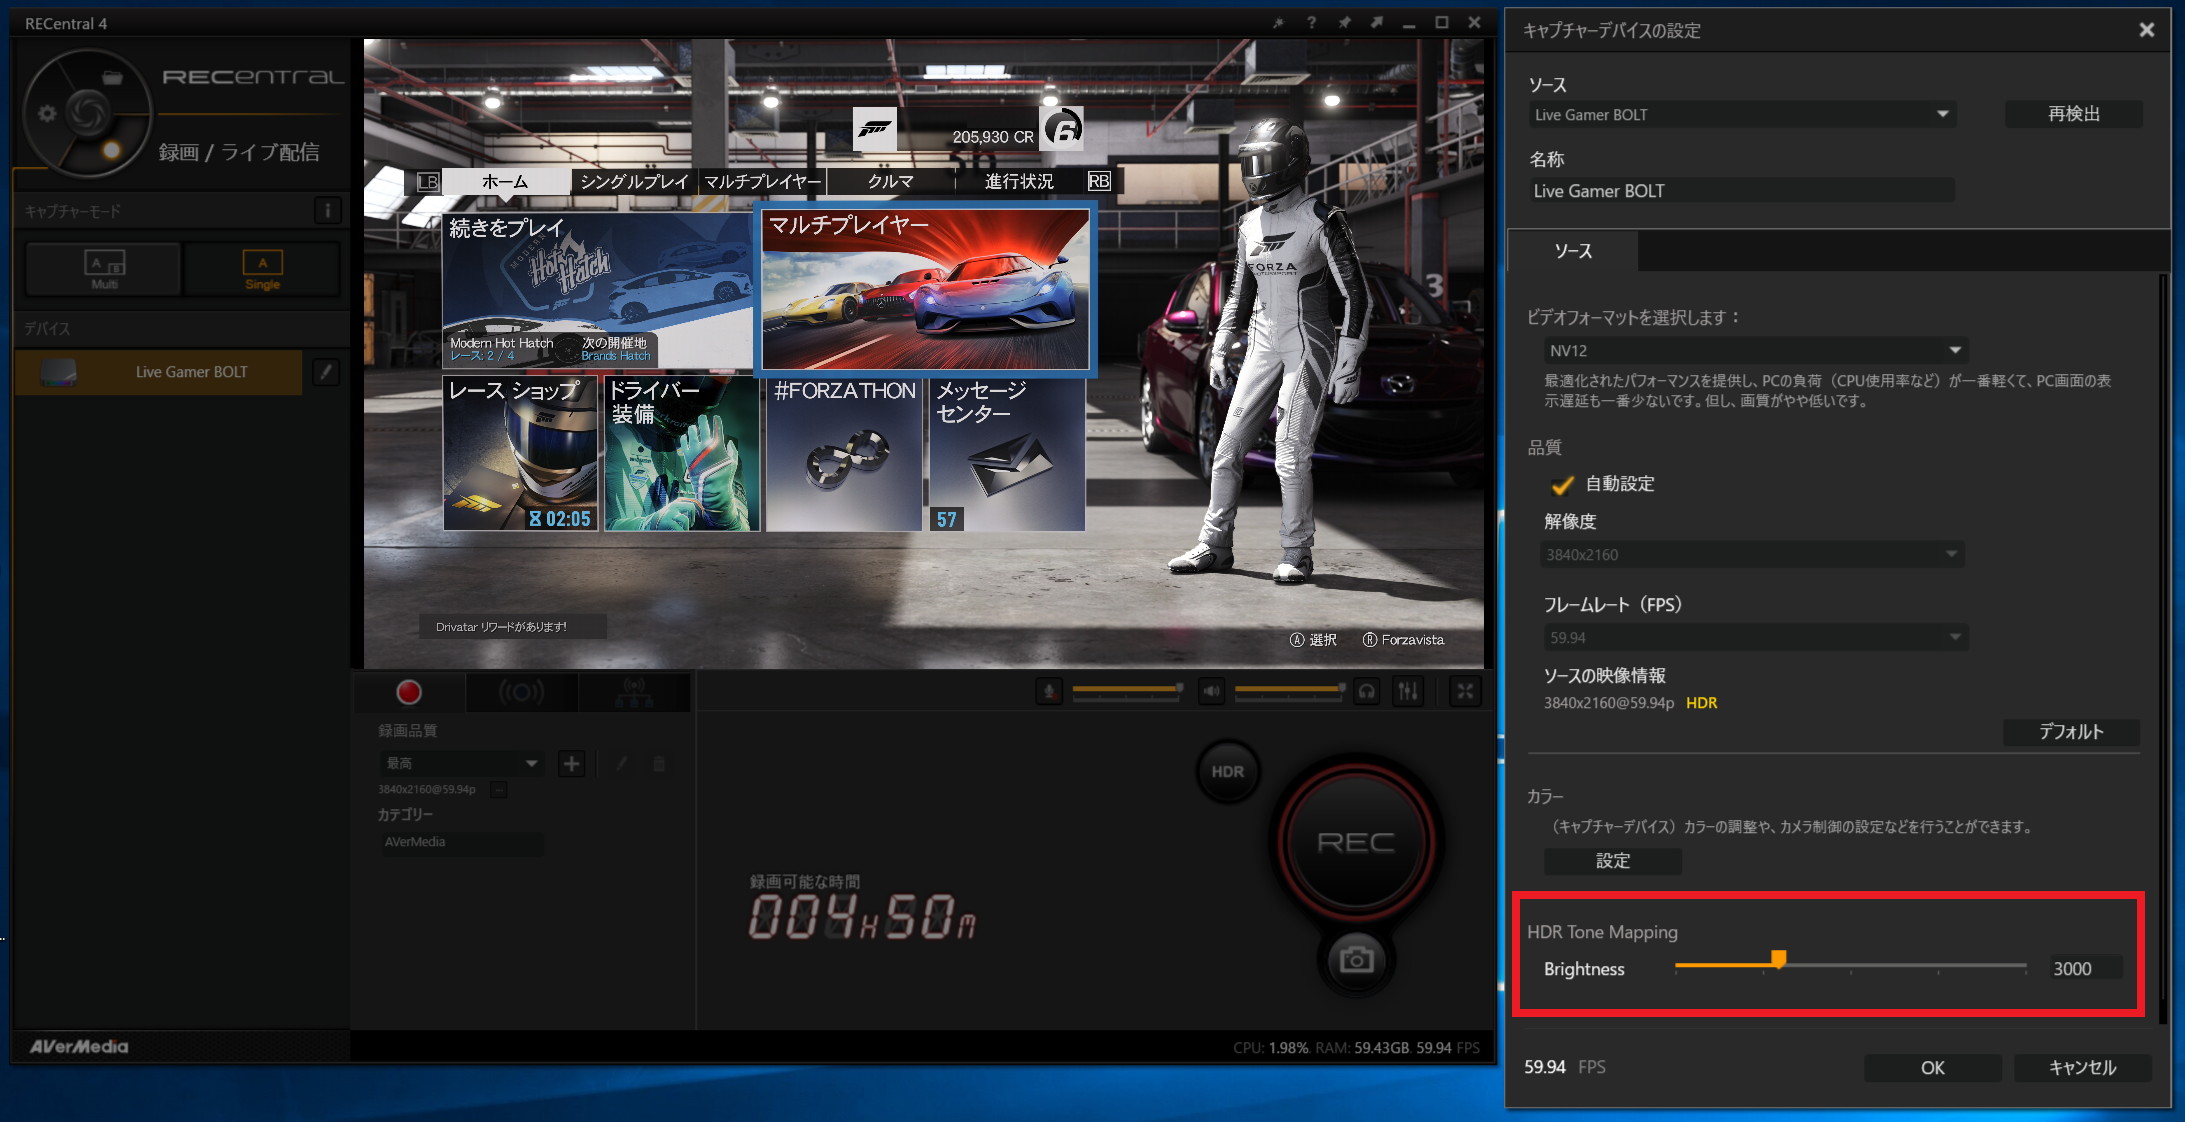Open the video format dropdown NV12
The height and width of the screenshot is (1122, 2185).
click(1755, 350)
